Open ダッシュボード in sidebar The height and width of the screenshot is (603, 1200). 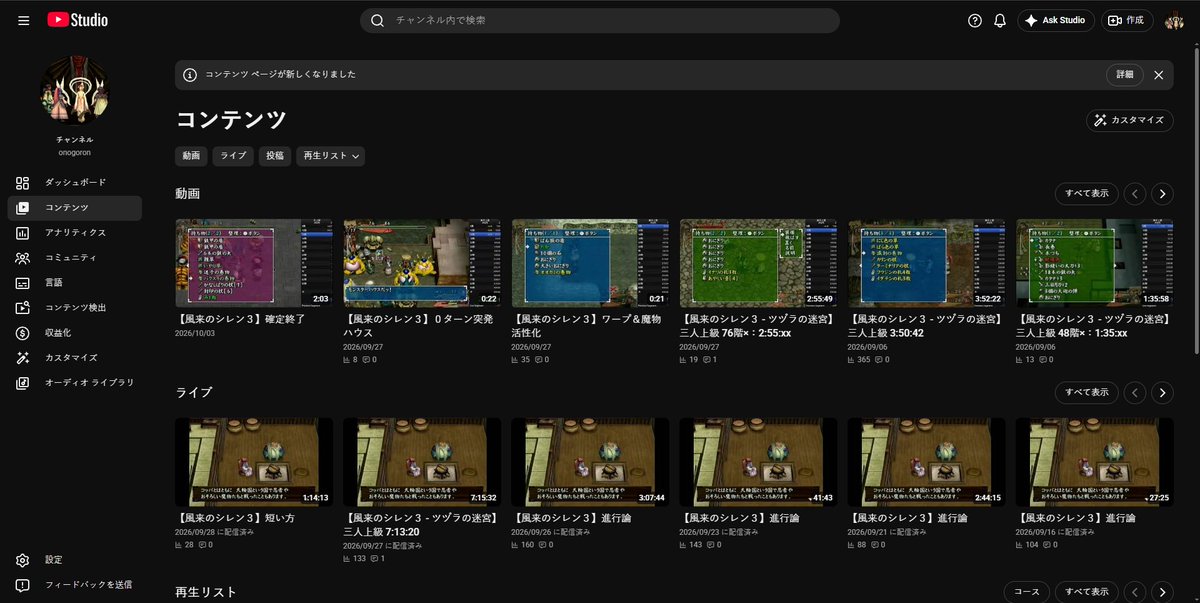coord(74,183)
